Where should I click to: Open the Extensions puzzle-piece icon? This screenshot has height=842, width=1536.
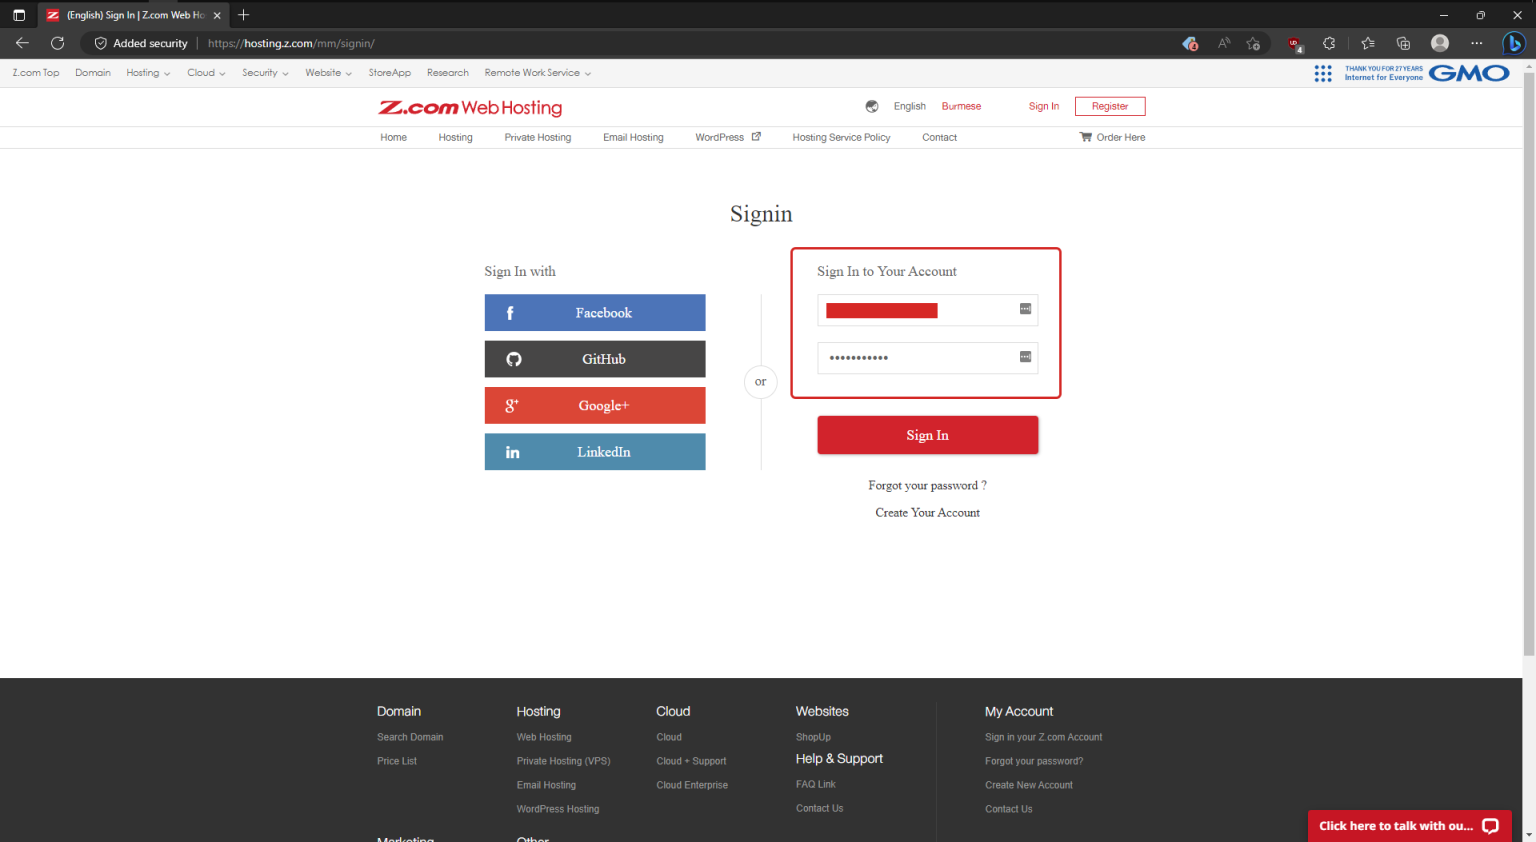point(1329,43)
